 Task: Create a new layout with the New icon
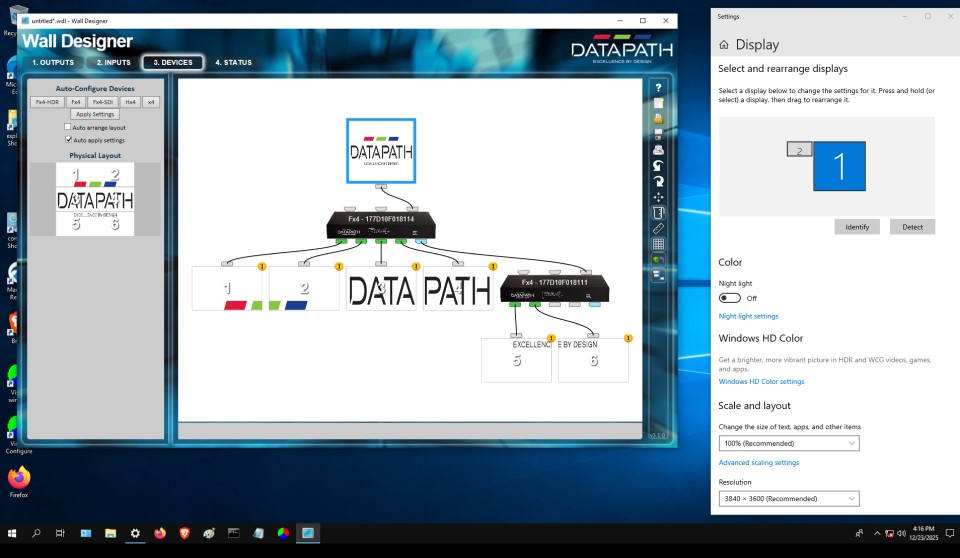point(658,103)
